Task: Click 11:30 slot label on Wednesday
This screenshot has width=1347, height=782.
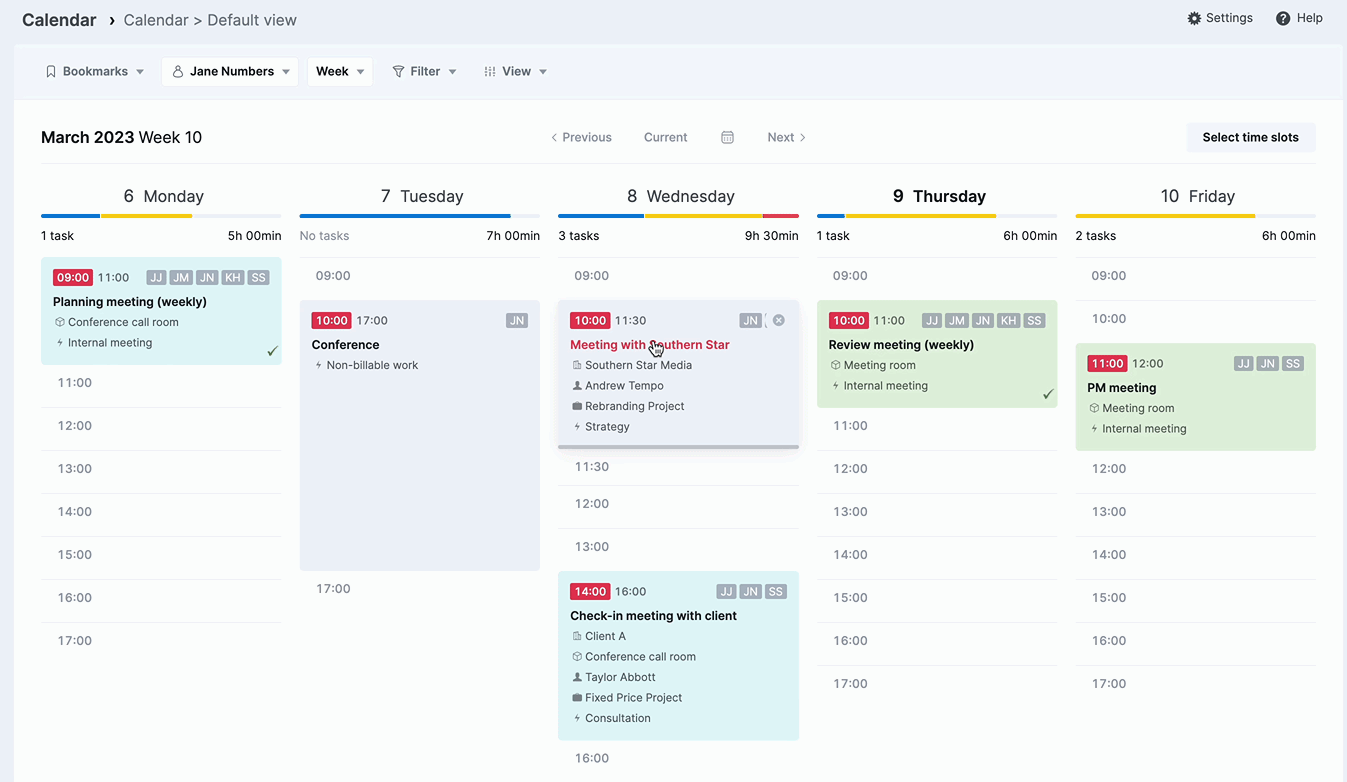Action: (591, 467)
